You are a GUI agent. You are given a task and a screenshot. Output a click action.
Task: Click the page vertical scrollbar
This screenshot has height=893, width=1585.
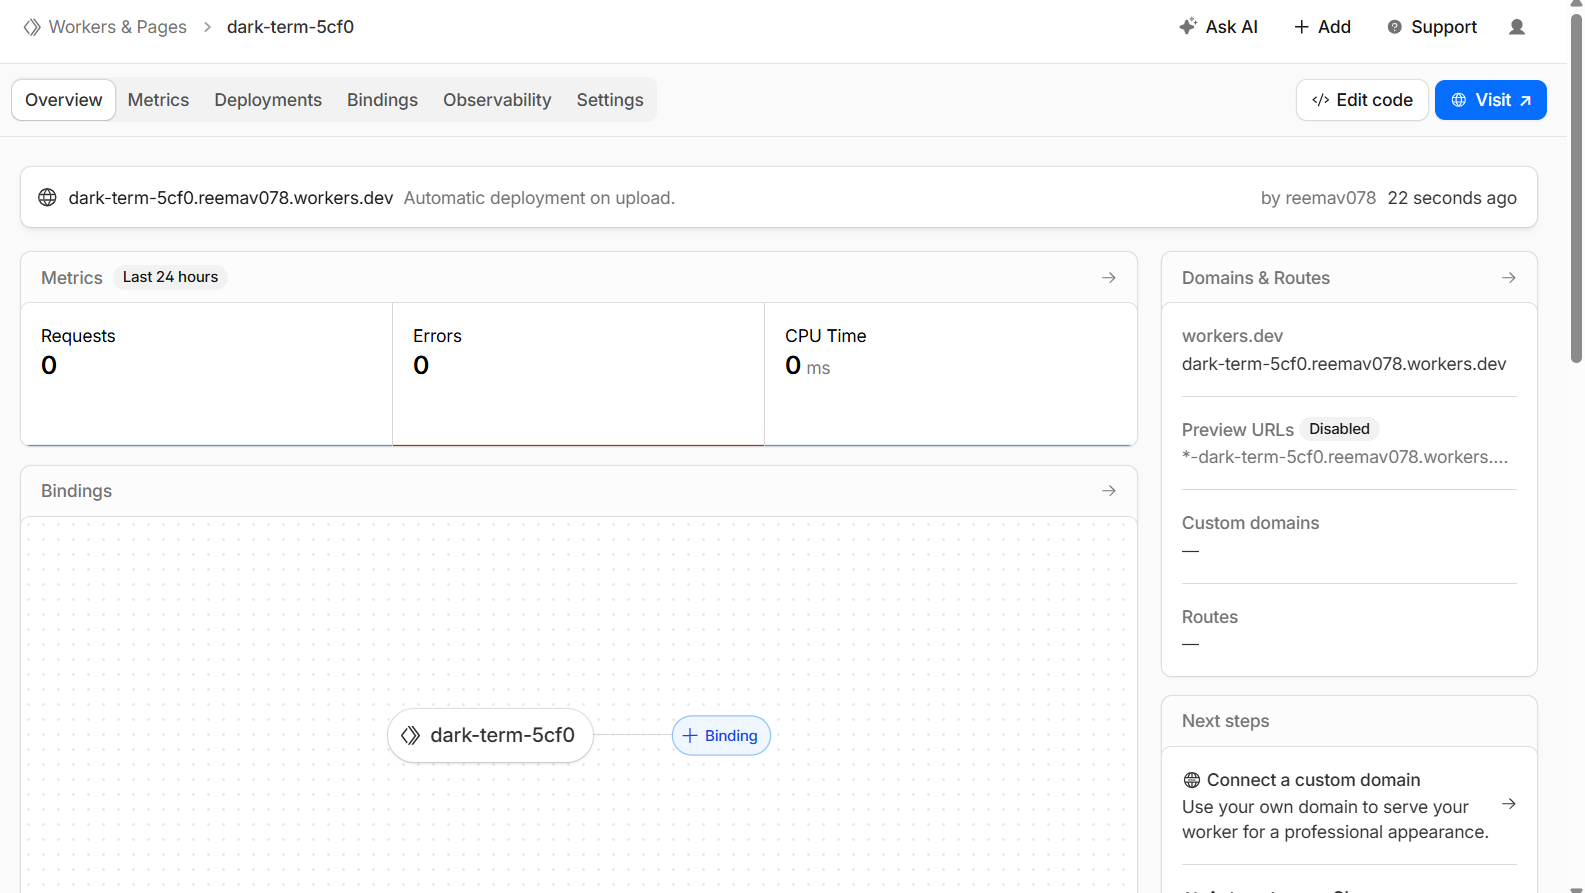coord(1576,189)
